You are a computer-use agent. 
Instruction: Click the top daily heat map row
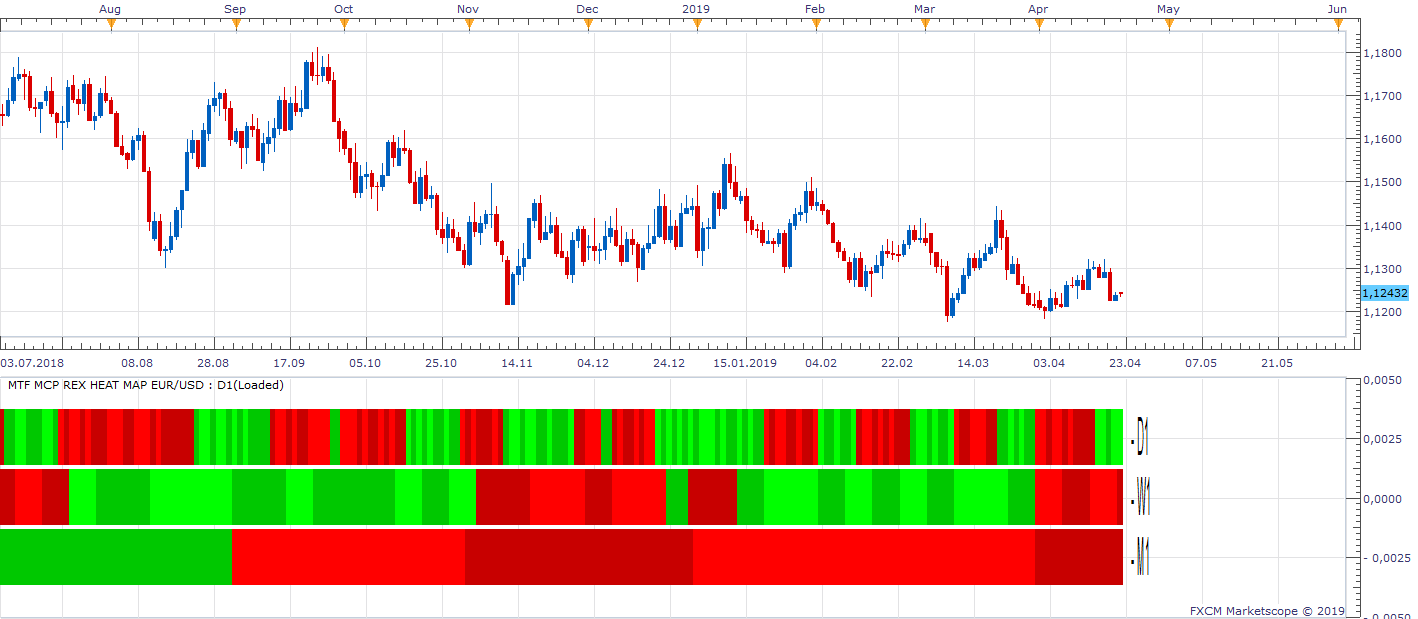tap(562, 437)
